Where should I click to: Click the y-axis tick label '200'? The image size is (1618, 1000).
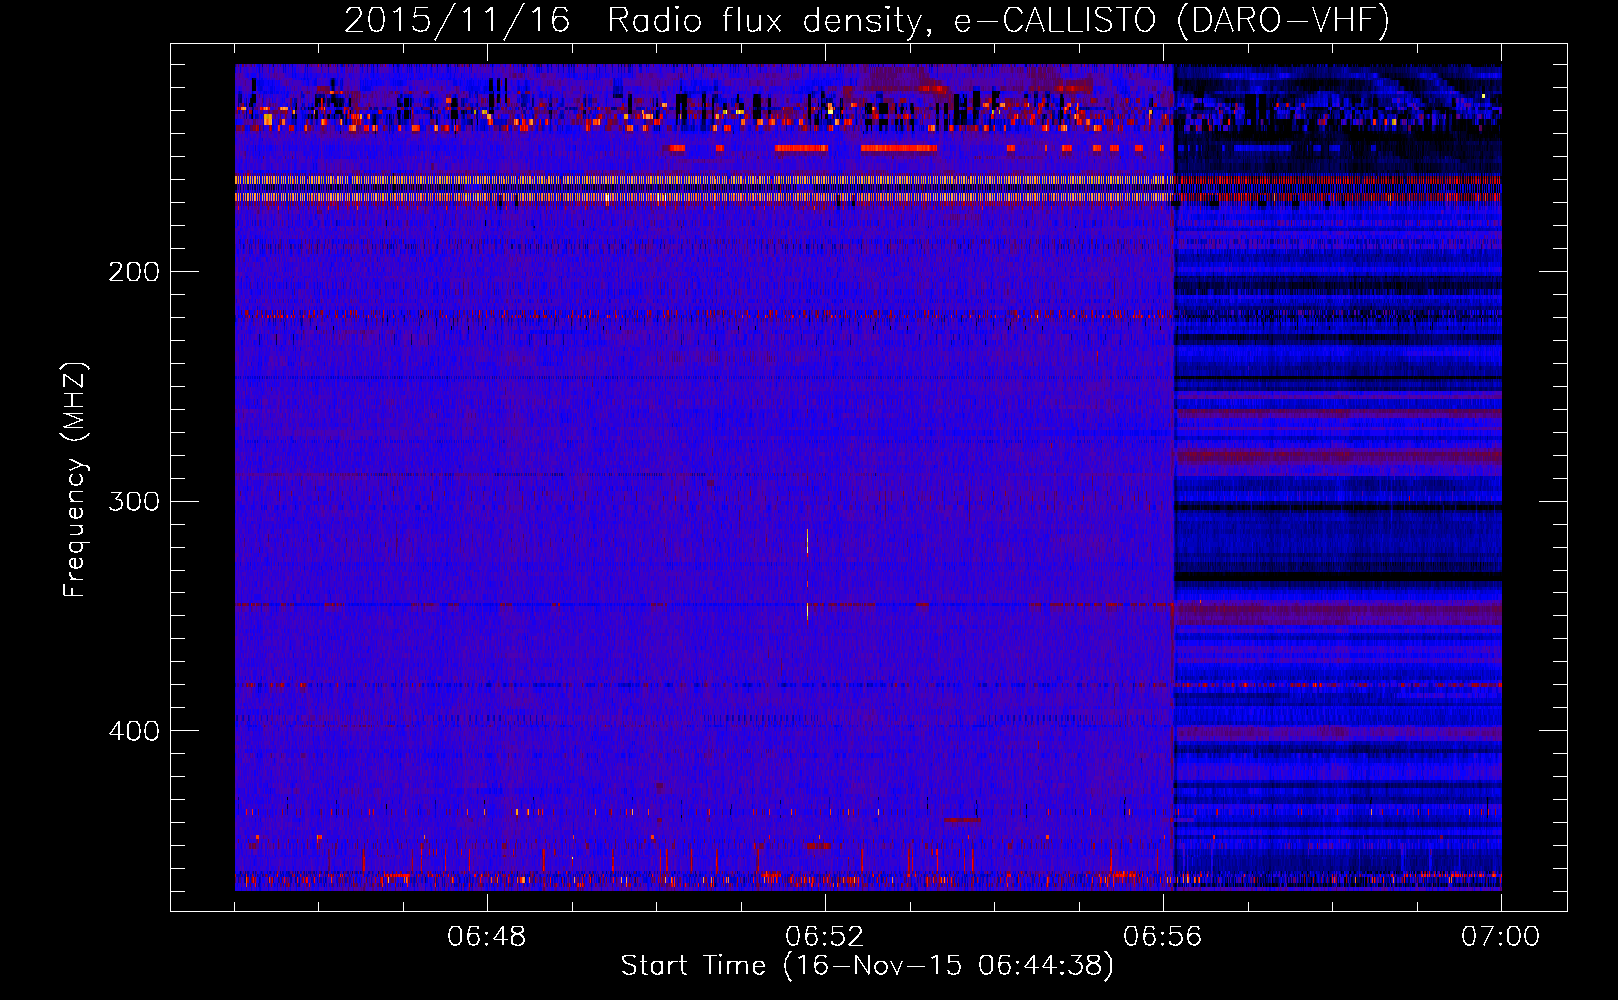(x=134, y=271)
